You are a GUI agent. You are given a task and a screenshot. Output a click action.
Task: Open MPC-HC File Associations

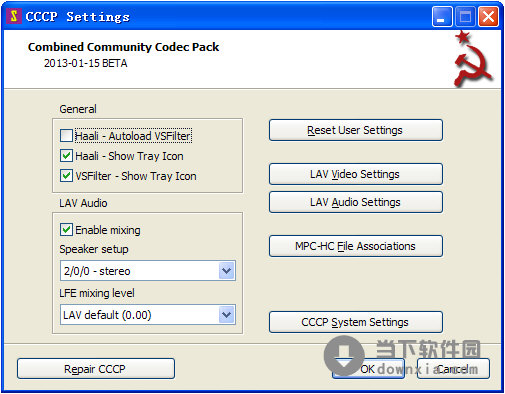(x=356, y=246)
